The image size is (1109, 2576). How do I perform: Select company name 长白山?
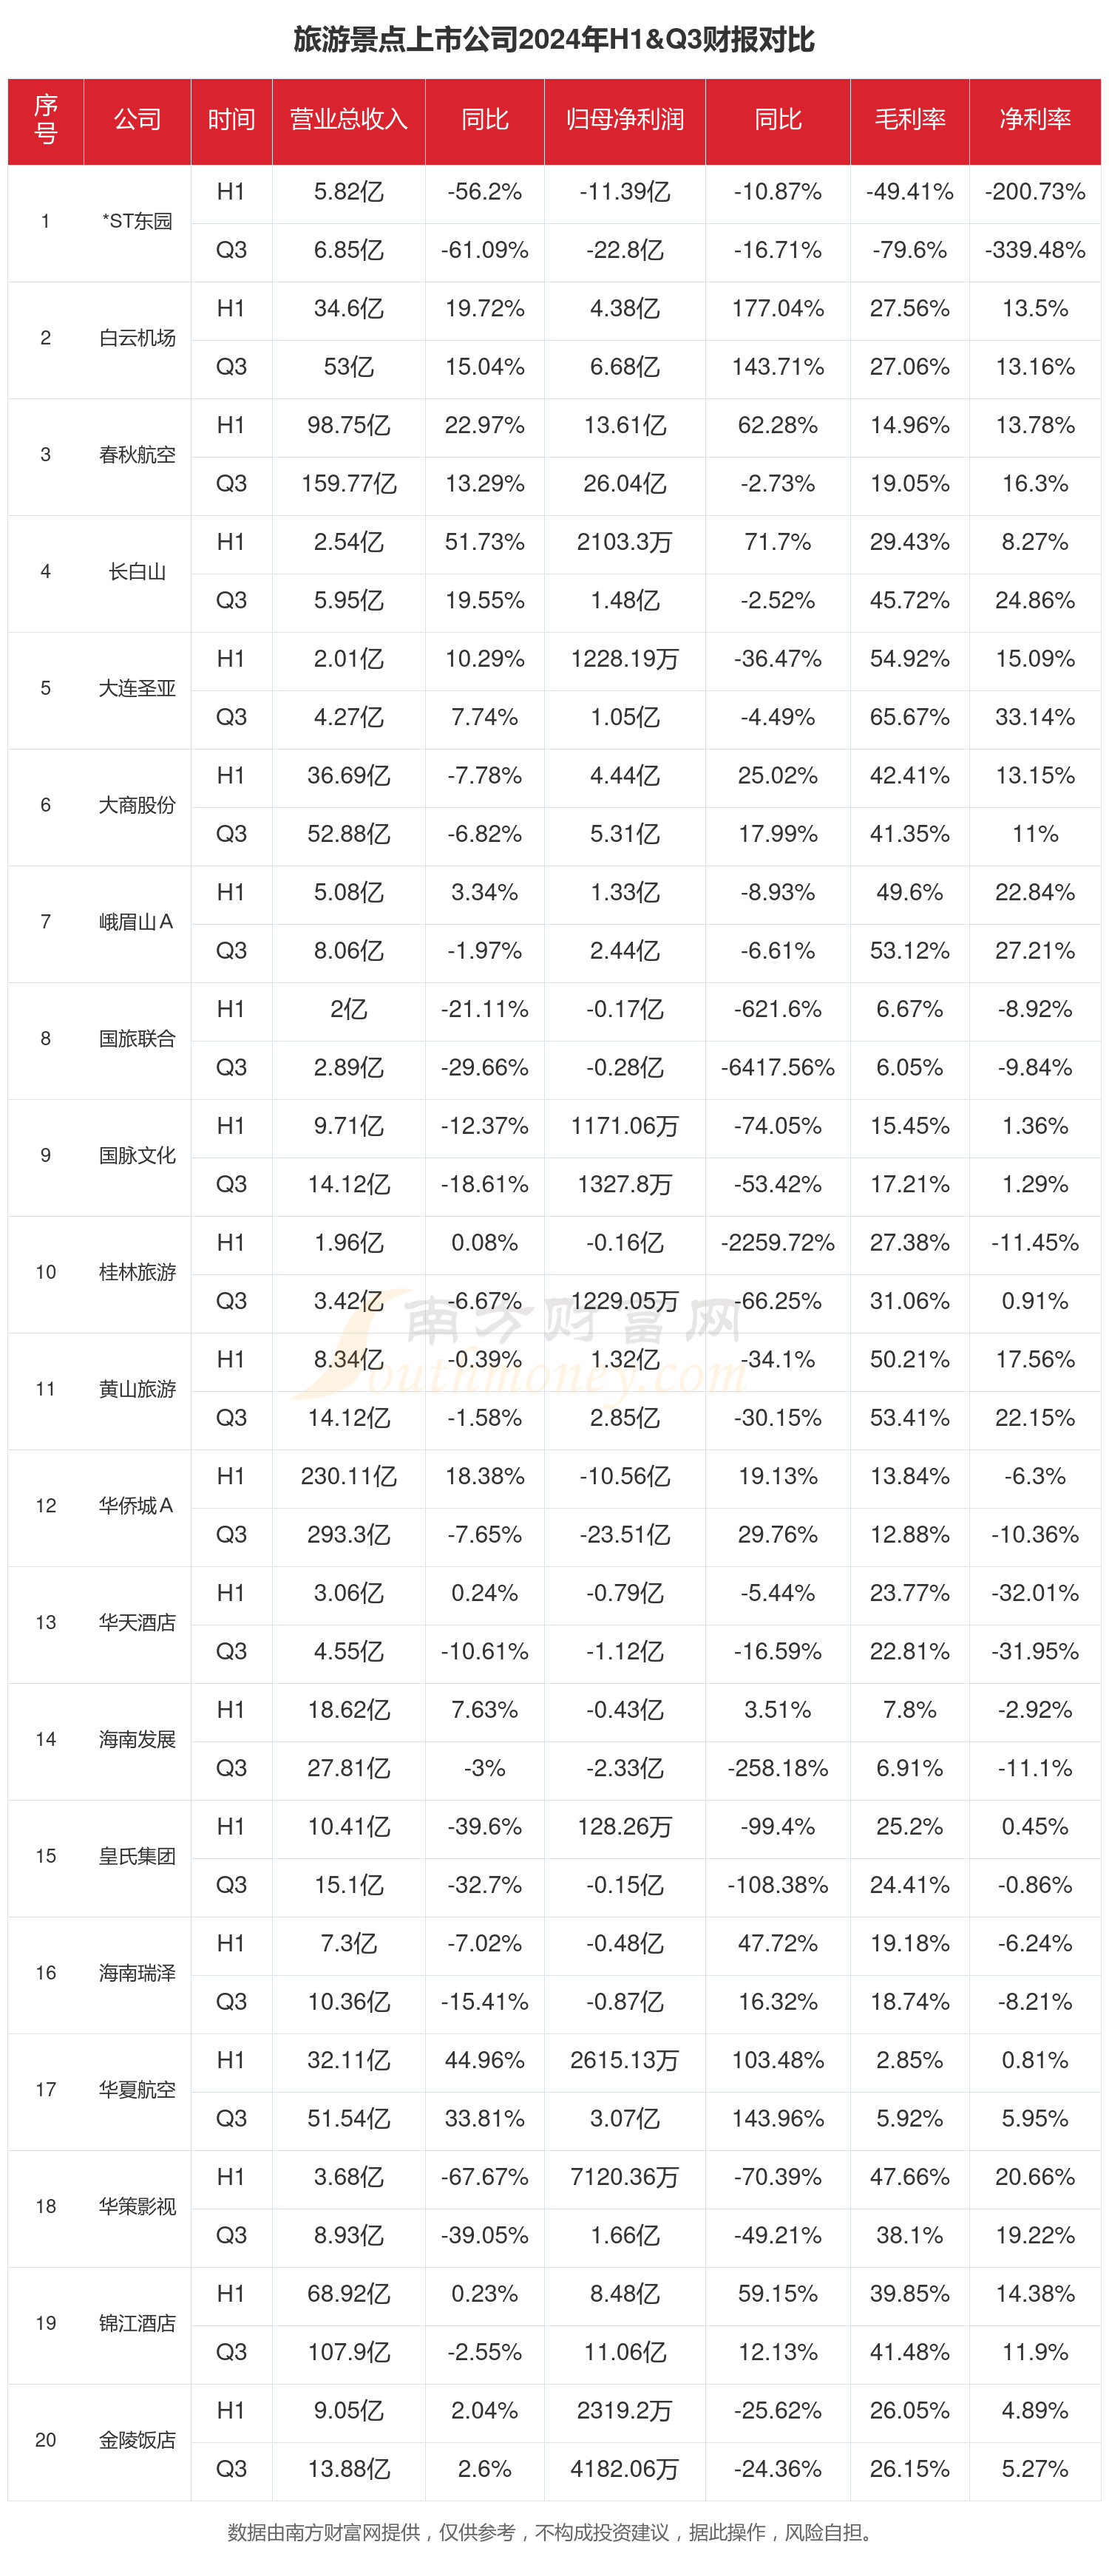(137, 572)
